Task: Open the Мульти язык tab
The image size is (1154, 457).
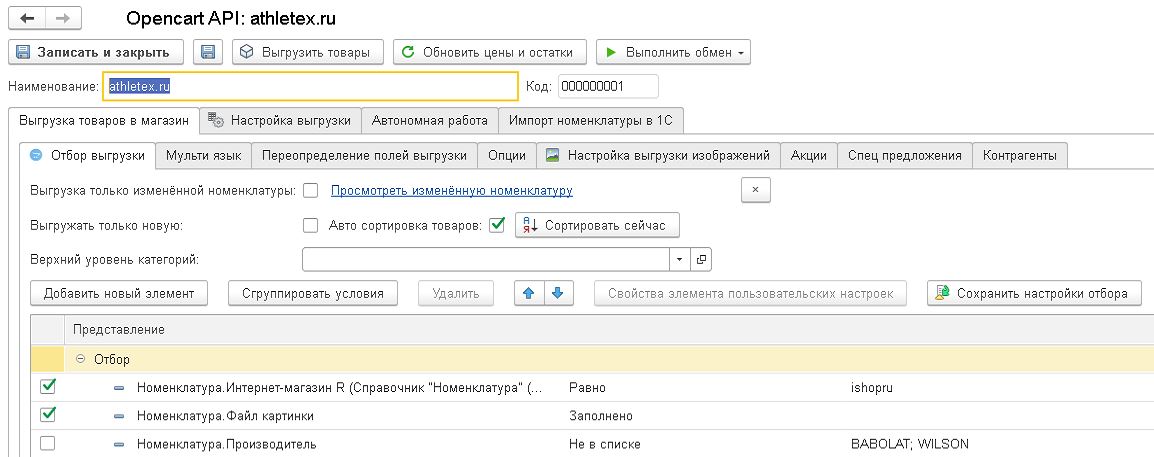Action: click(x=202, y=155)
